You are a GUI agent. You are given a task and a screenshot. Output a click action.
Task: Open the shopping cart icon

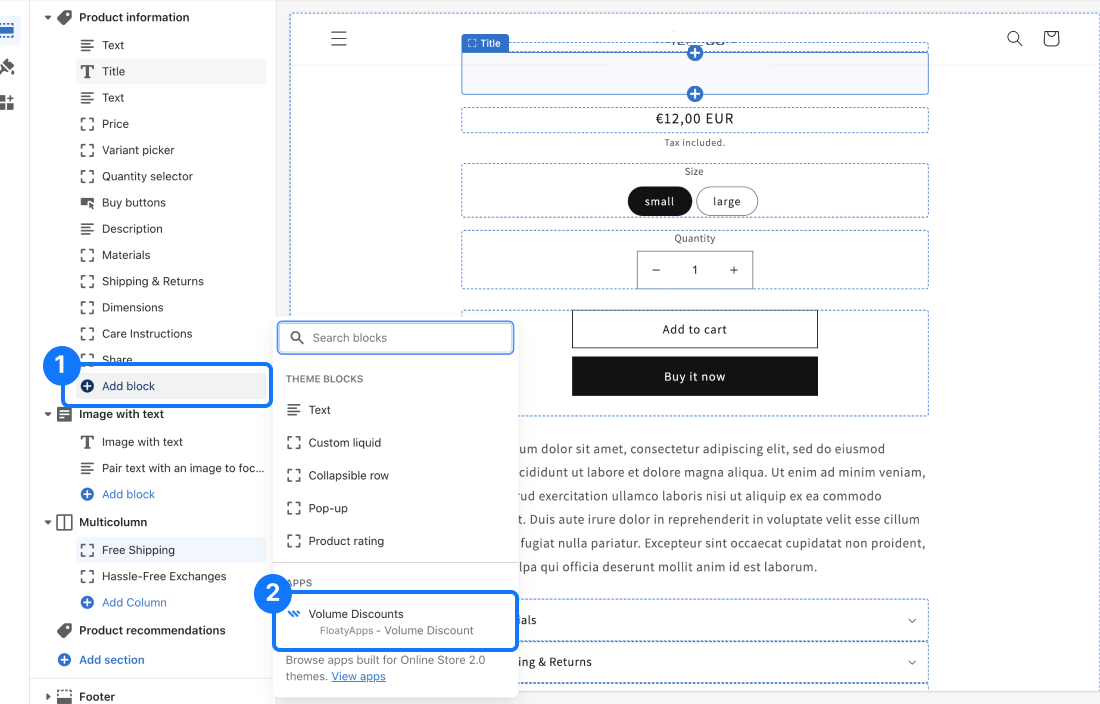(x=1050, y=39)
